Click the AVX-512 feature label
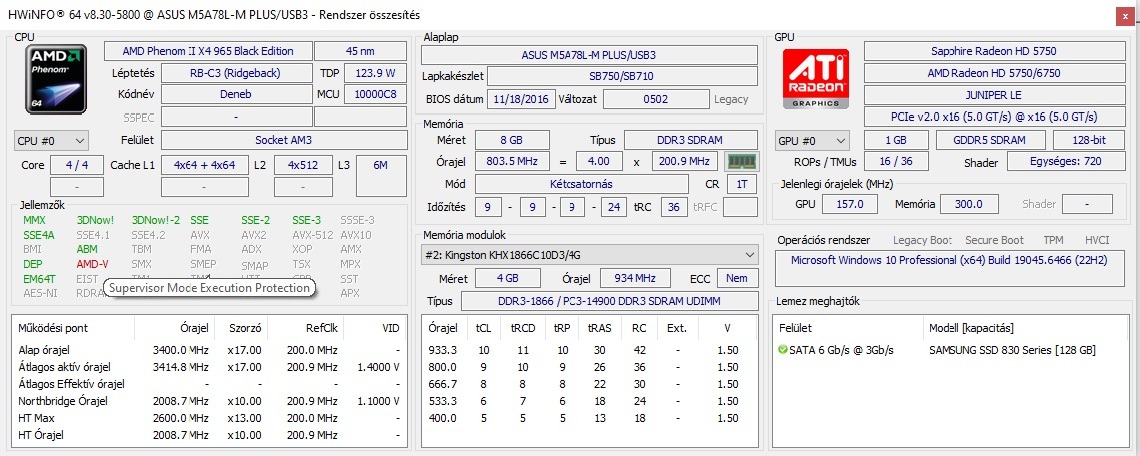This screenshot has width=1140, height=456. [313, 235]
